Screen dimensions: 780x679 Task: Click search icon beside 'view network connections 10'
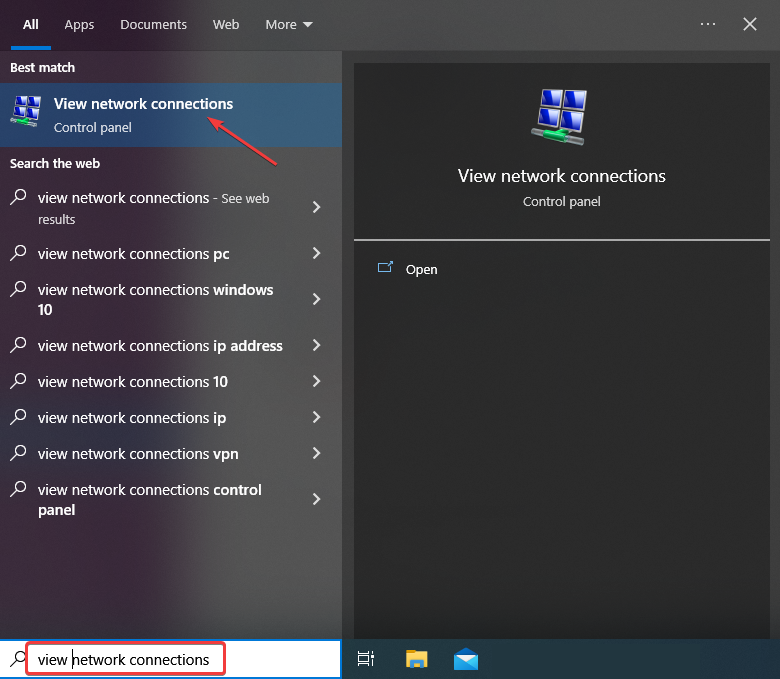click(18, 381)
